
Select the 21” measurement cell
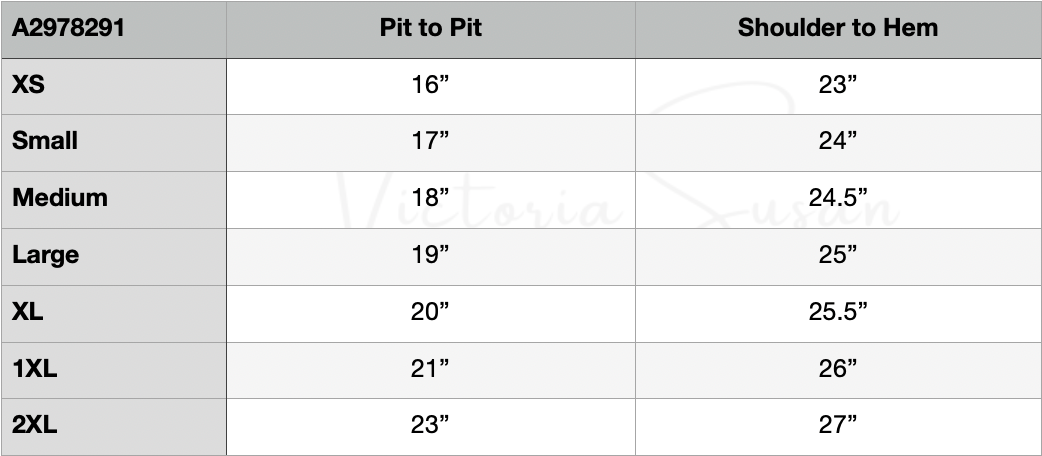[430, 369]
